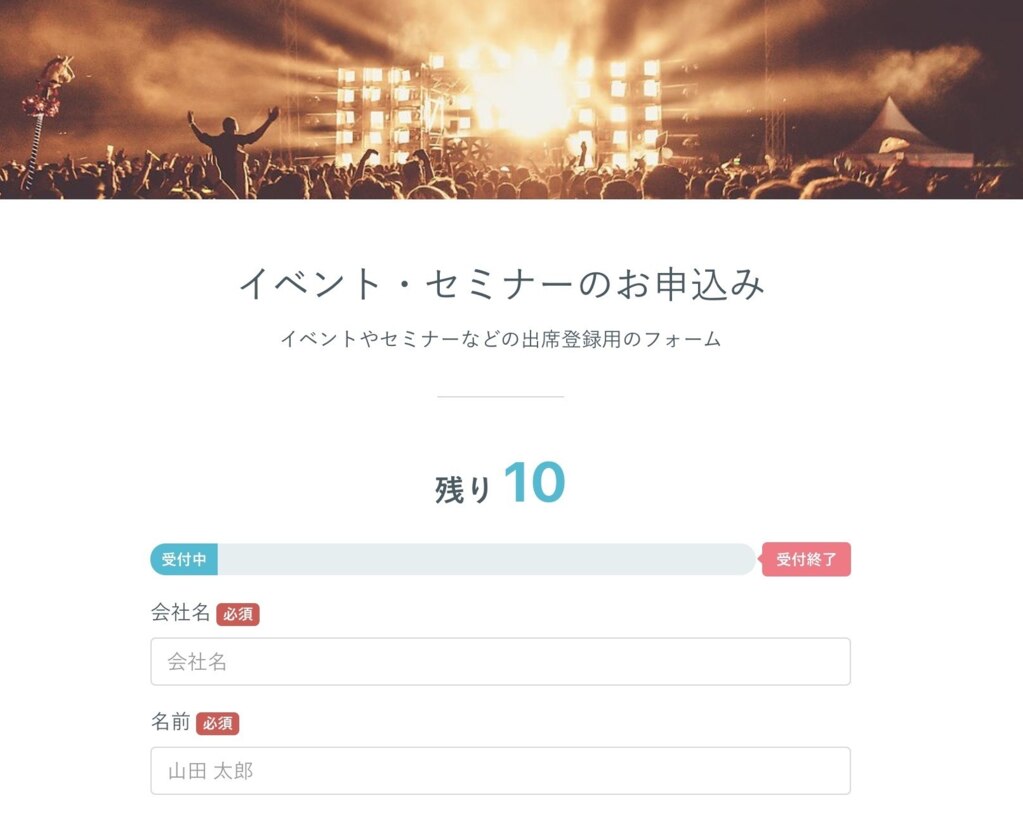Click the remaining count number 10
Viewport: 1023px width, 819px height.
534,482
